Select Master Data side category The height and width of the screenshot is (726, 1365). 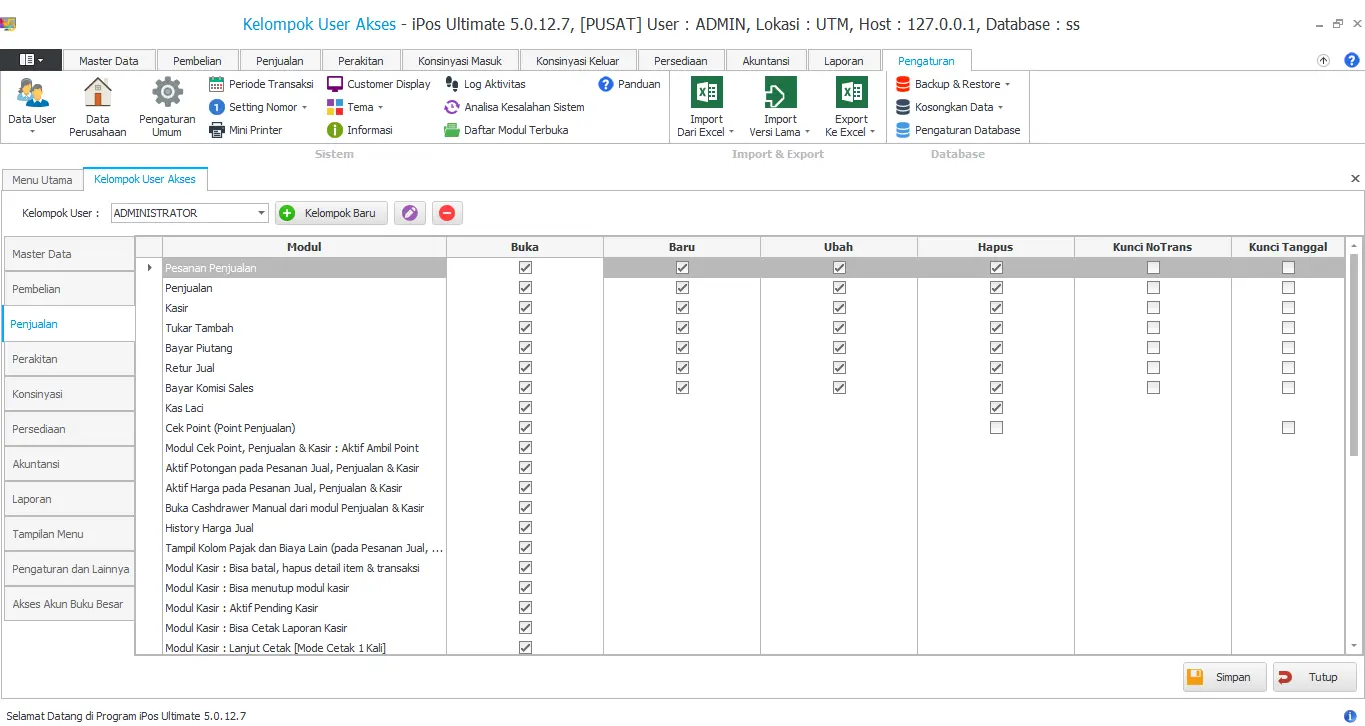(x=69, y=254)
